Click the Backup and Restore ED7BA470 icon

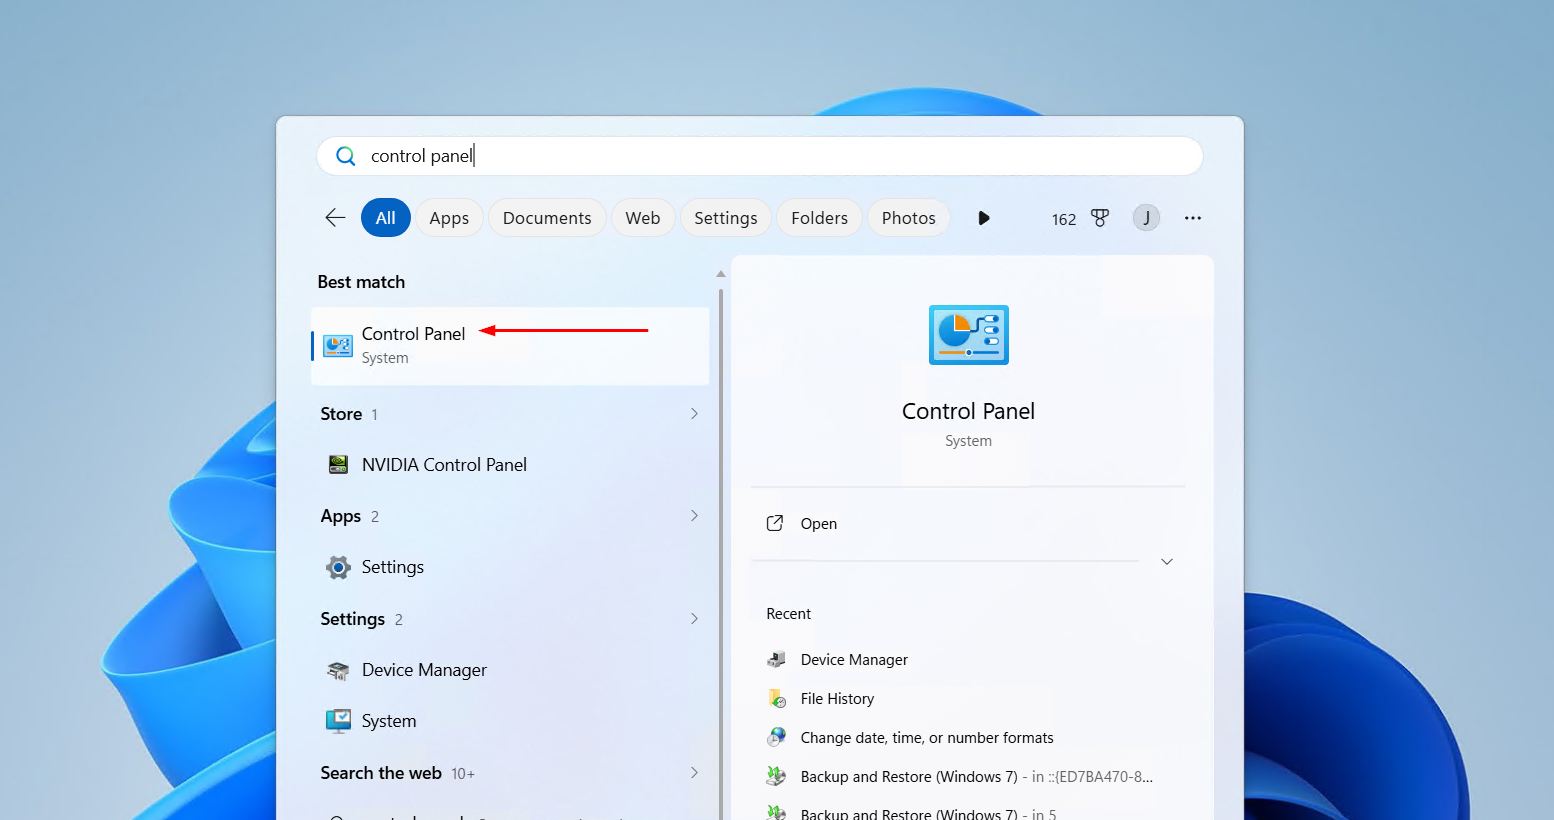[776, 777]
